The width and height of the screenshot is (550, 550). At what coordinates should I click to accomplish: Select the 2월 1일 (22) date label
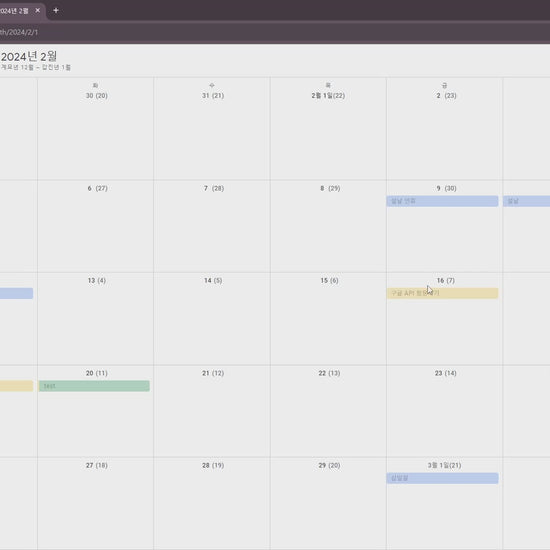[328, 95]
